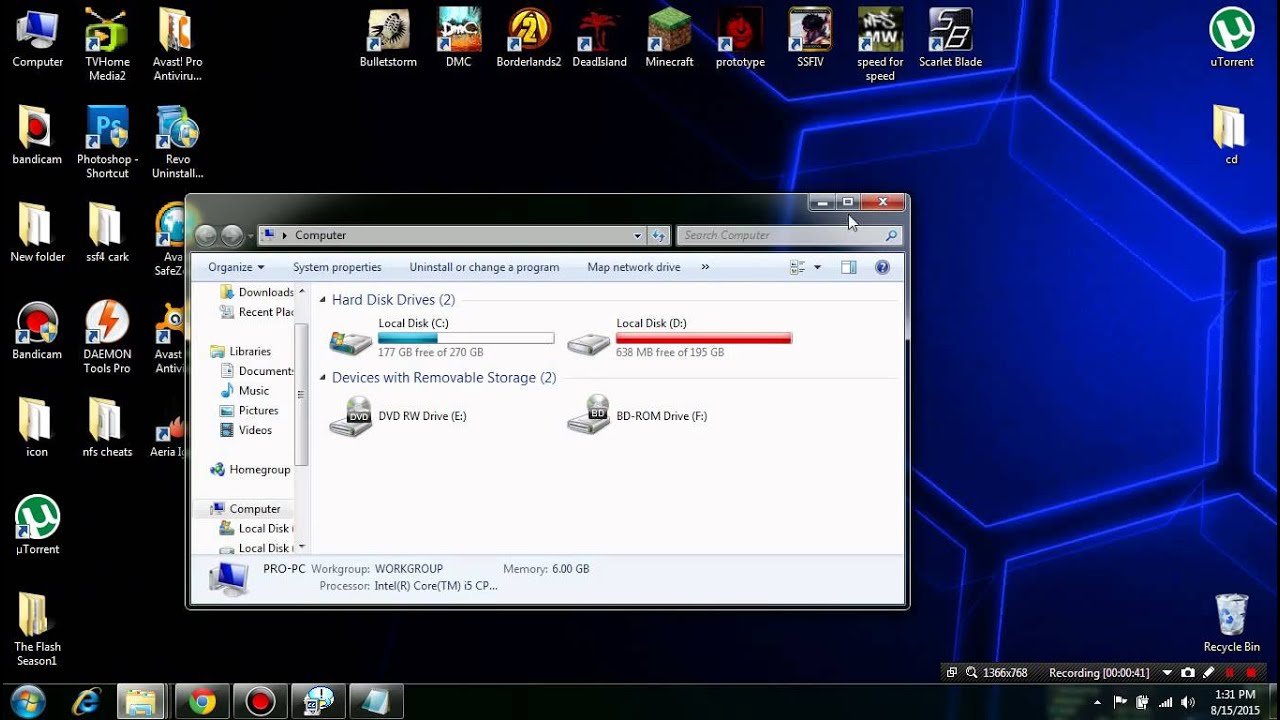
Task: Click Map network drive
Action: (x=633, y=267)
